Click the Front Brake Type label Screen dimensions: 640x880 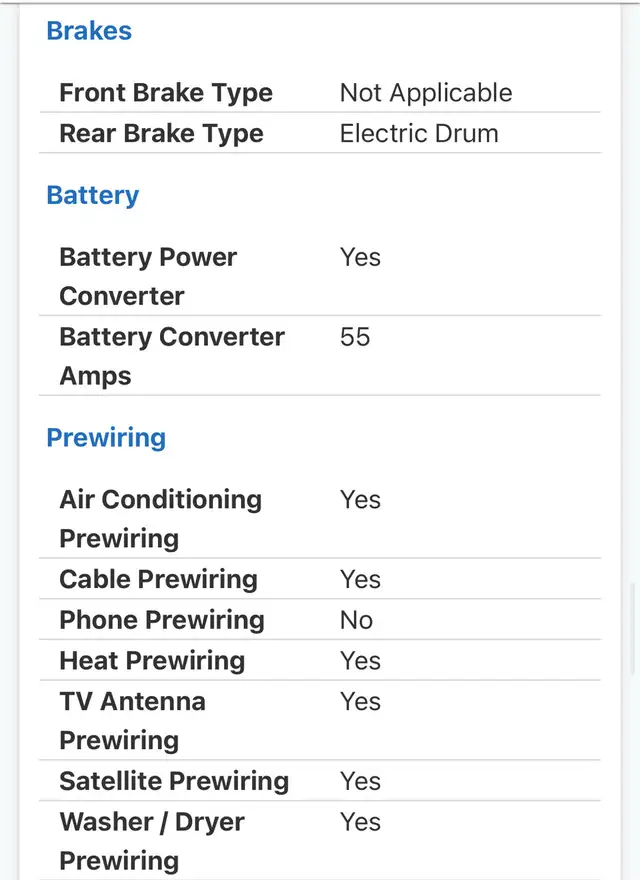click(166, 93)
